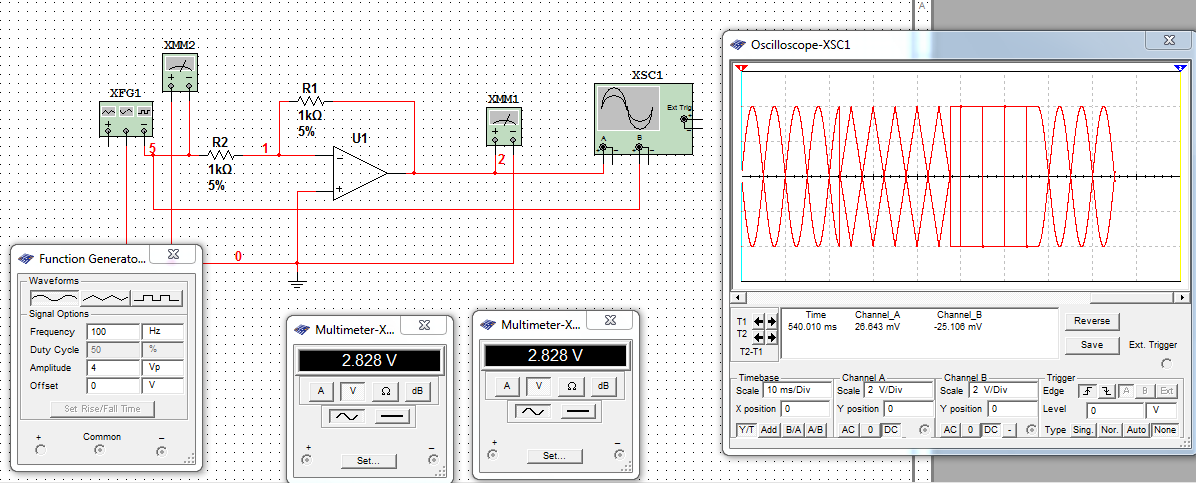
Task: Switch left-hand multimeter to ohms mode
Action: pyautogui.click(x=385, y=391)
